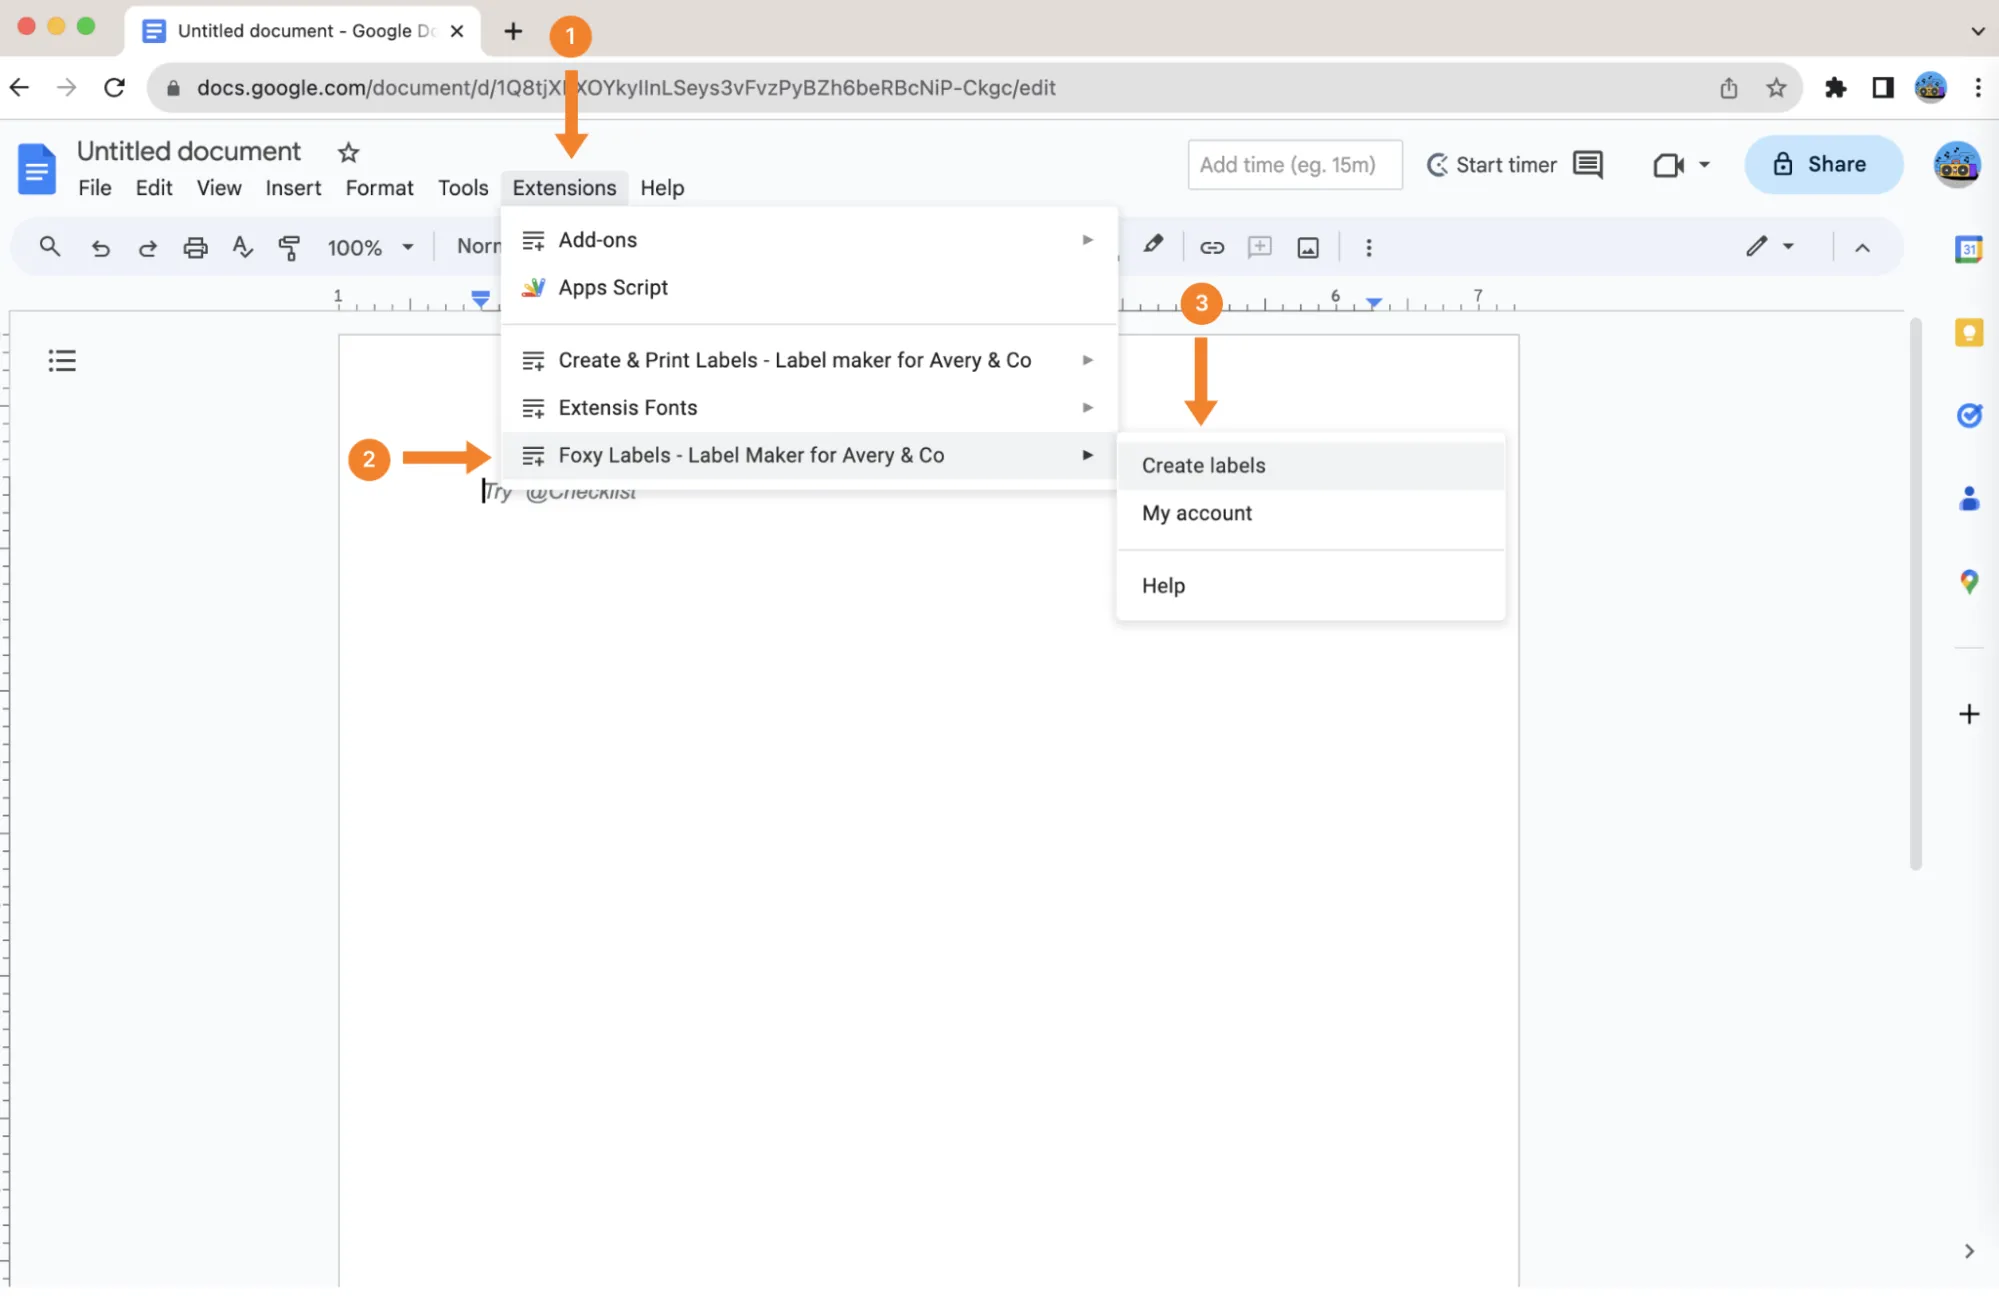1999x1300 pixels.
Task: Click the tab search chevron
Action: pyautogui.click(x=1977, y=31)
